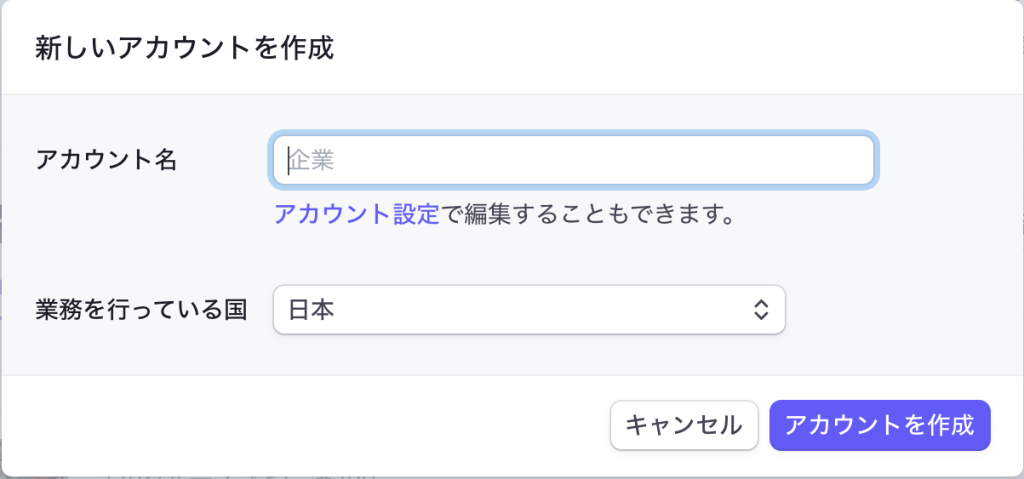1024x479 pixels.
Task: Click the text cursor in the account name field
Action: click(289, 160)
